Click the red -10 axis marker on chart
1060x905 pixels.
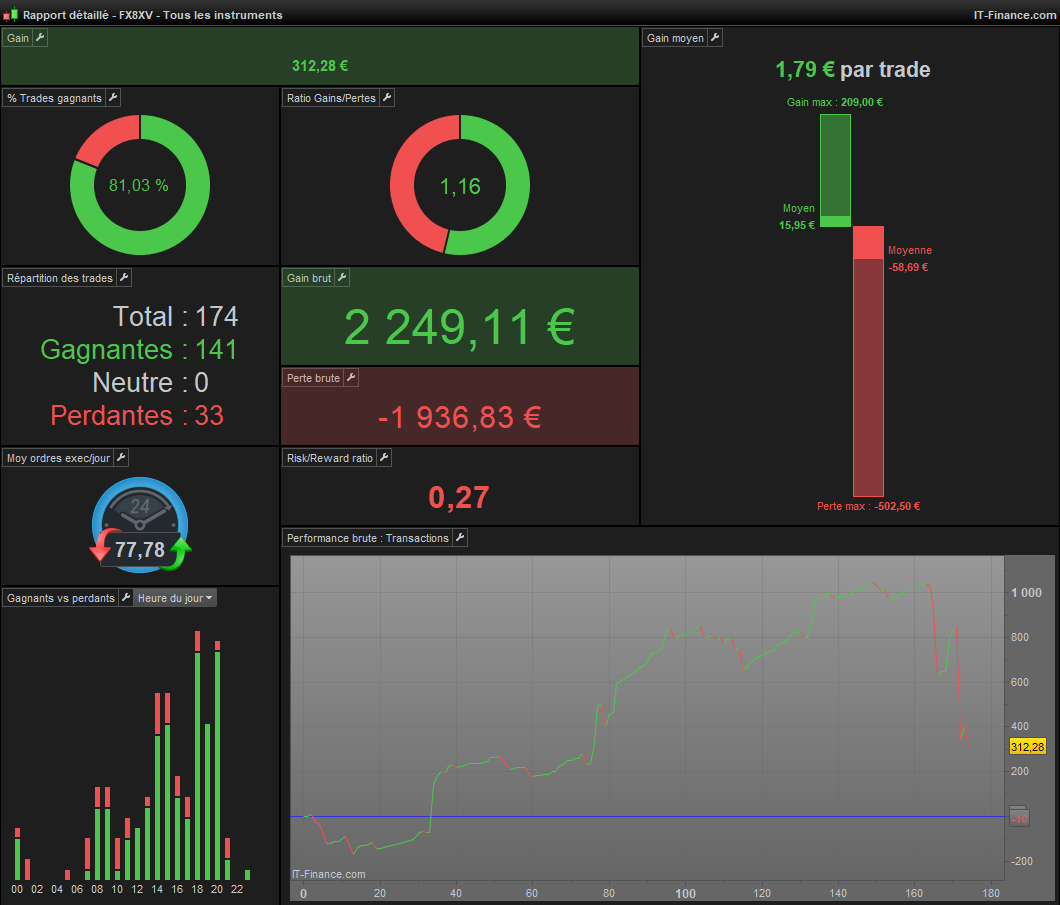tap(1019, 818)
